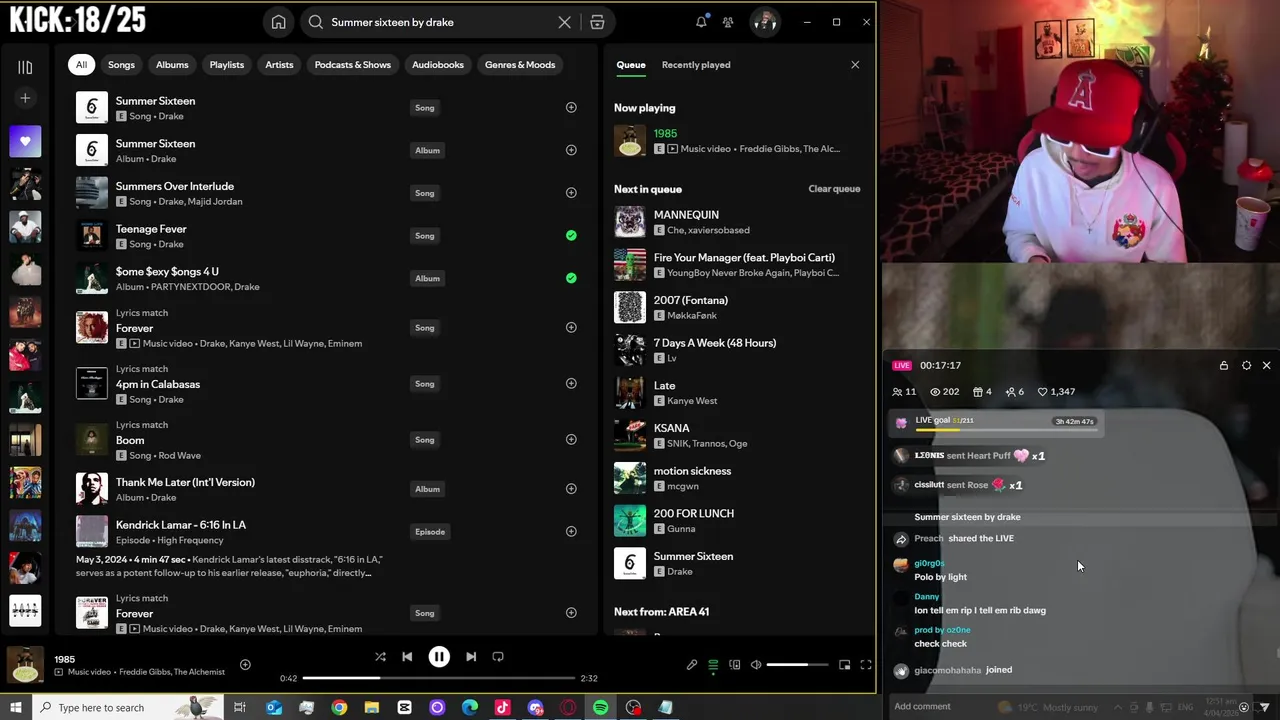The height and width of the screenshot is (720, 1280).
Task: Remove Teenage Fever from Liked Songs checkmark
Action: point(571,236)
